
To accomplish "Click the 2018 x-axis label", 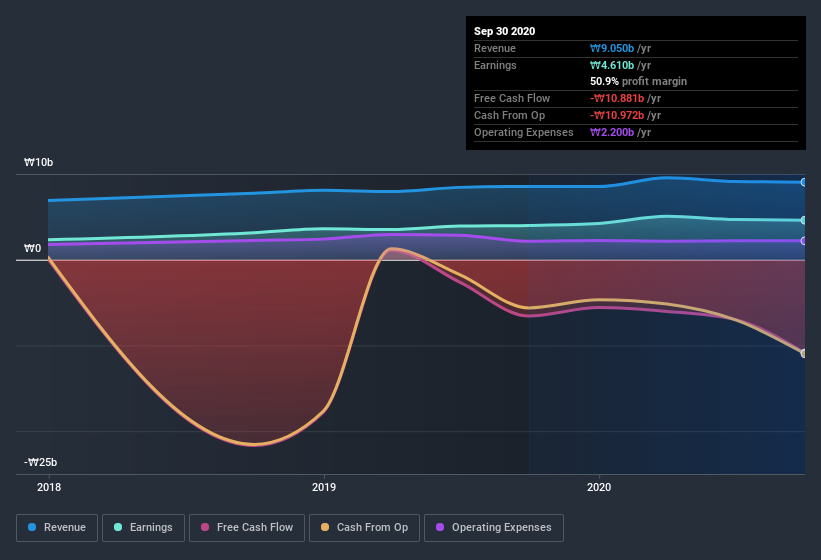I will coord(49,487).
